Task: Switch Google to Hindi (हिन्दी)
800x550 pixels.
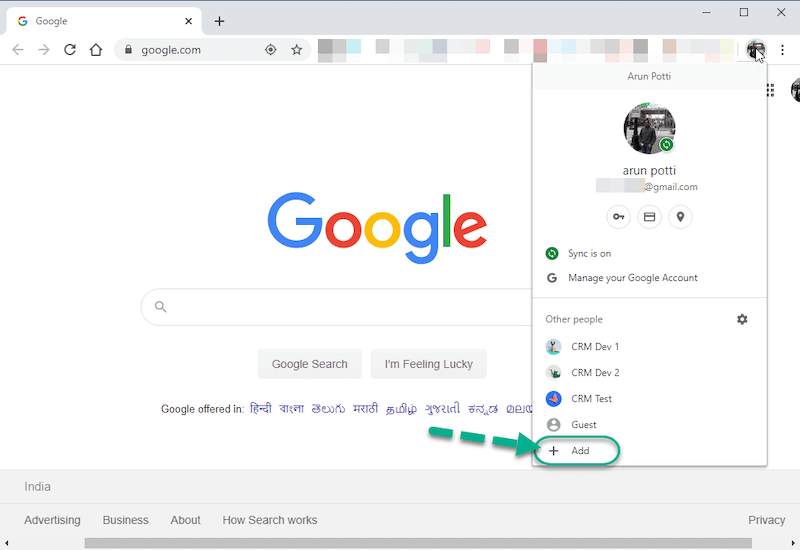Action: tap(261, 409)
